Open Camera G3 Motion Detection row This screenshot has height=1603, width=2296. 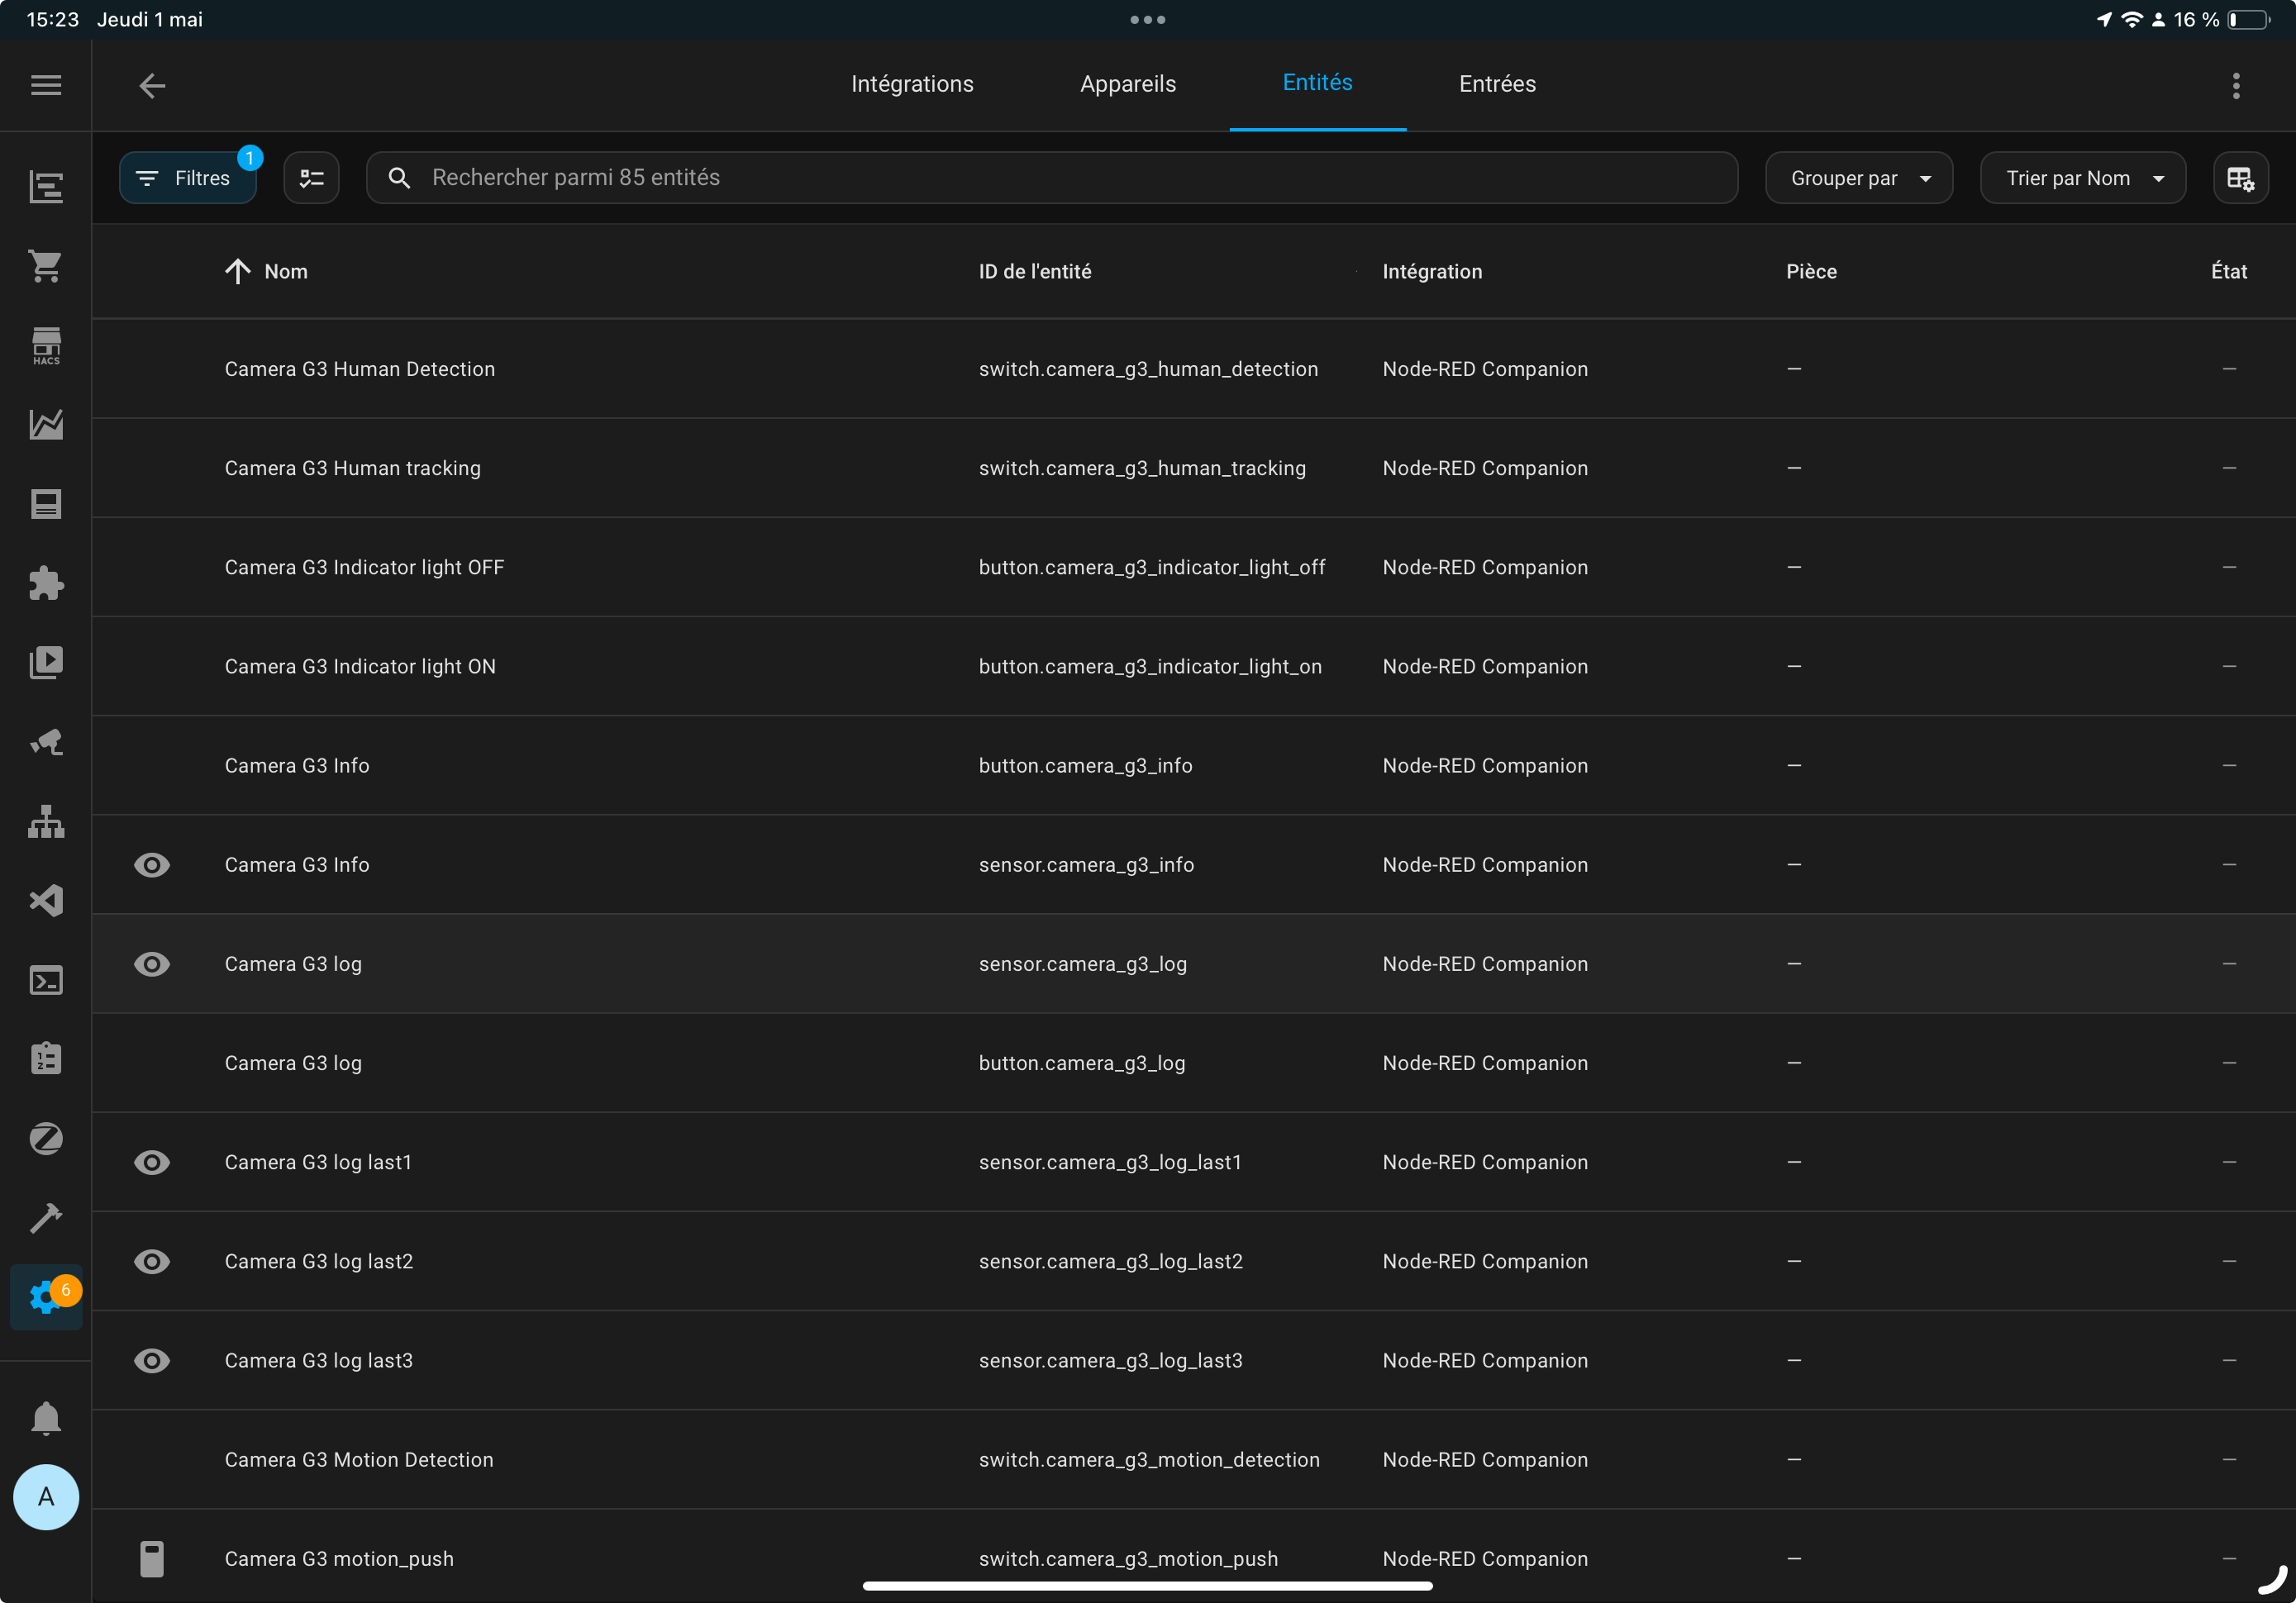click(1194, 1459)
